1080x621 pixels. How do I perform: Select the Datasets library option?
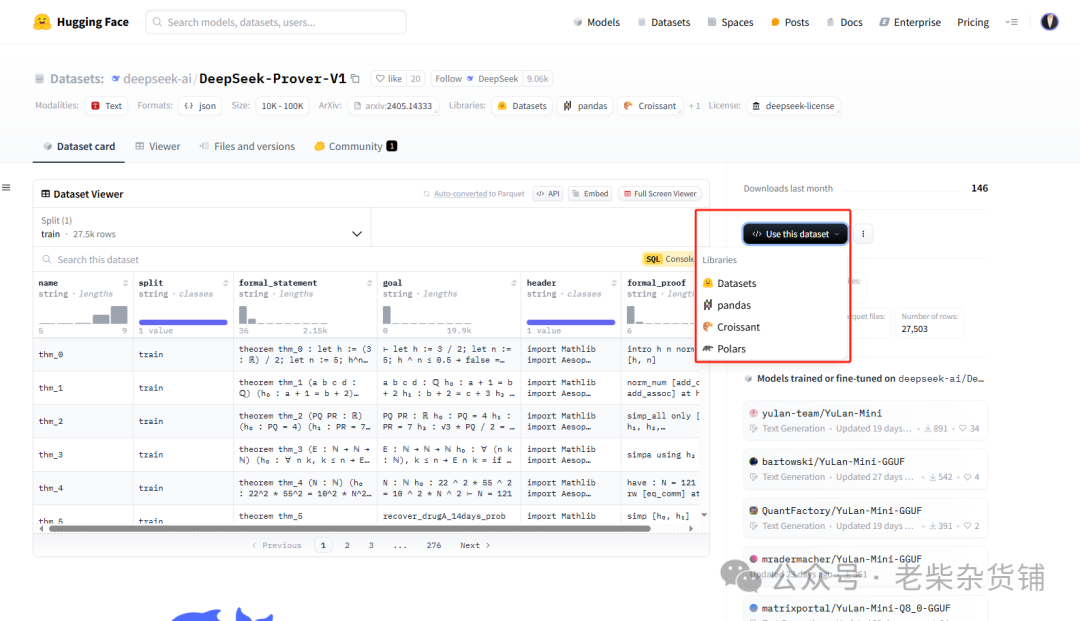736,283
